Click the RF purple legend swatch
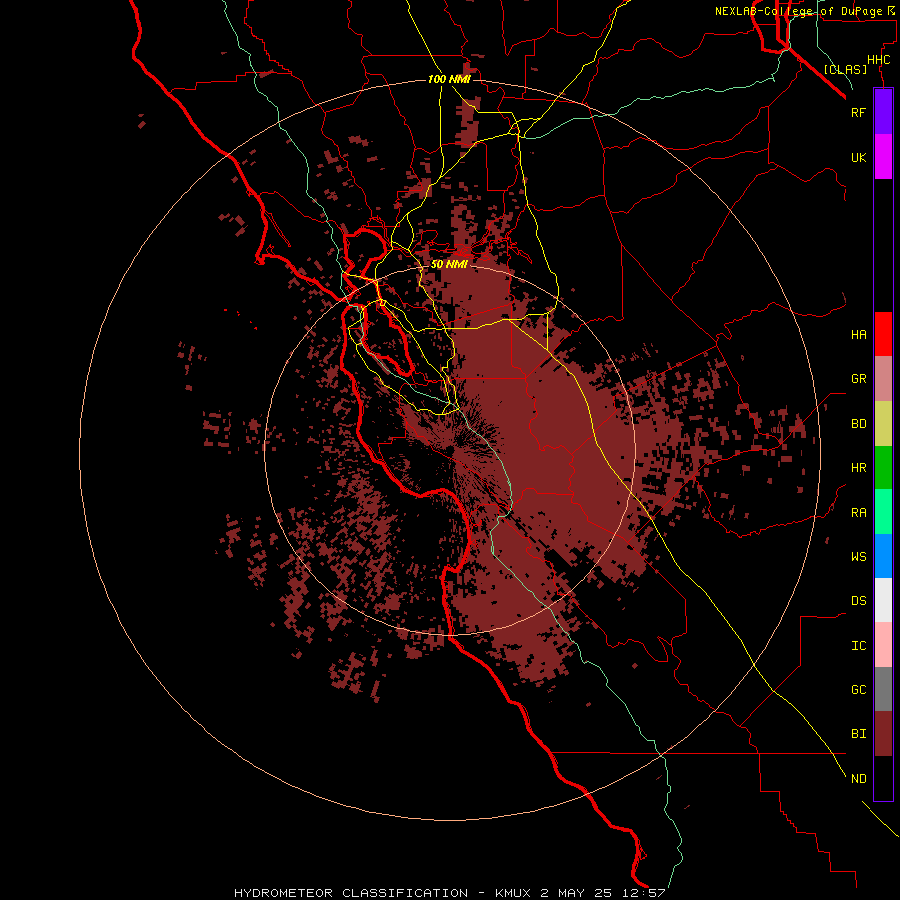This screenshot has width=900, height=900. pyautogui.click(x=883, y=112)
